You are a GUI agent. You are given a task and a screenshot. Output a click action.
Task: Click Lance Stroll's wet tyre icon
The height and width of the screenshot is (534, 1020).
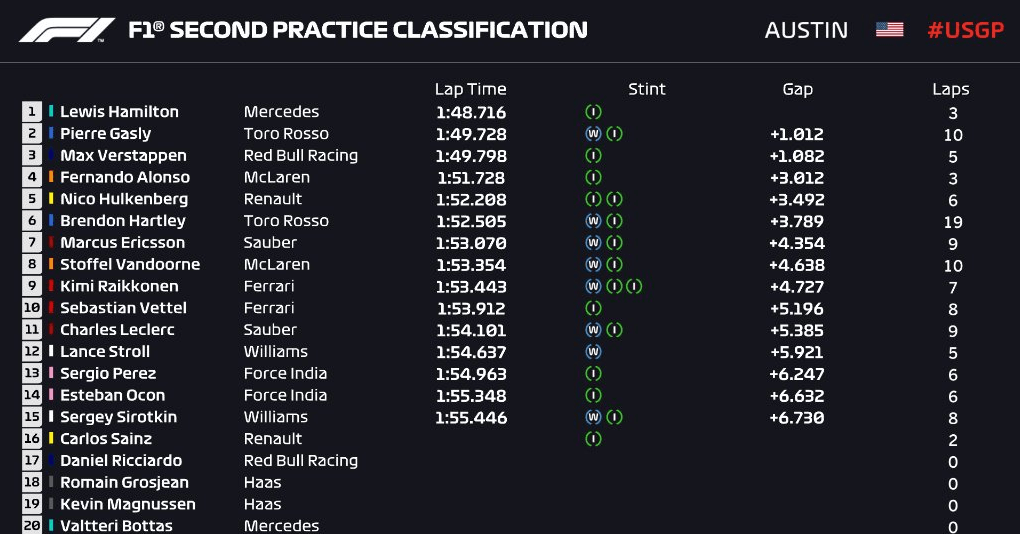(x=593, y=352)
